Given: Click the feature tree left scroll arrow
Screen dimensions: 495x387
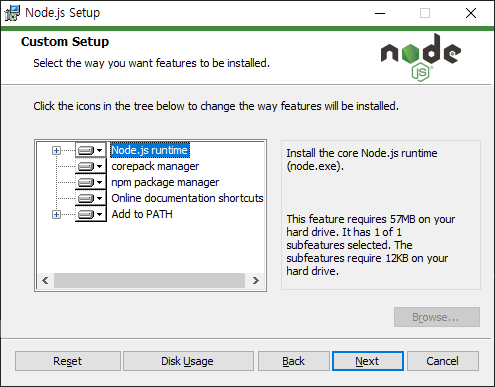Looking at the screenshot, I should tap(45, 281).
